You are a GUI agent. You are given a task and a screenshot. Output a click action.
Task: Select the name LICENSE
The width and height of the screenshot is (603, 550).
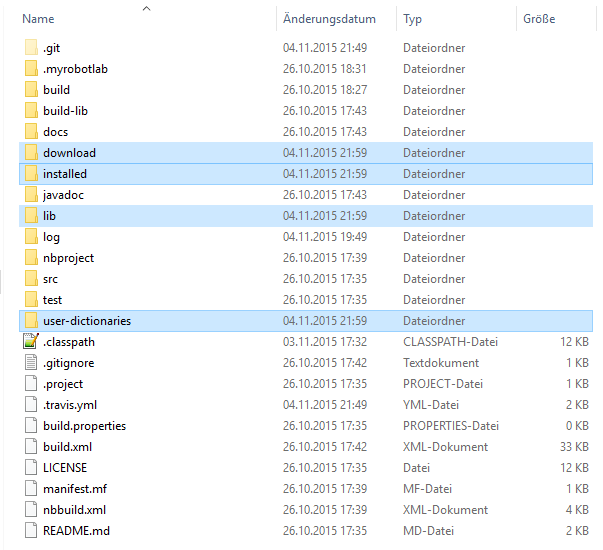[x=65, y=468]
